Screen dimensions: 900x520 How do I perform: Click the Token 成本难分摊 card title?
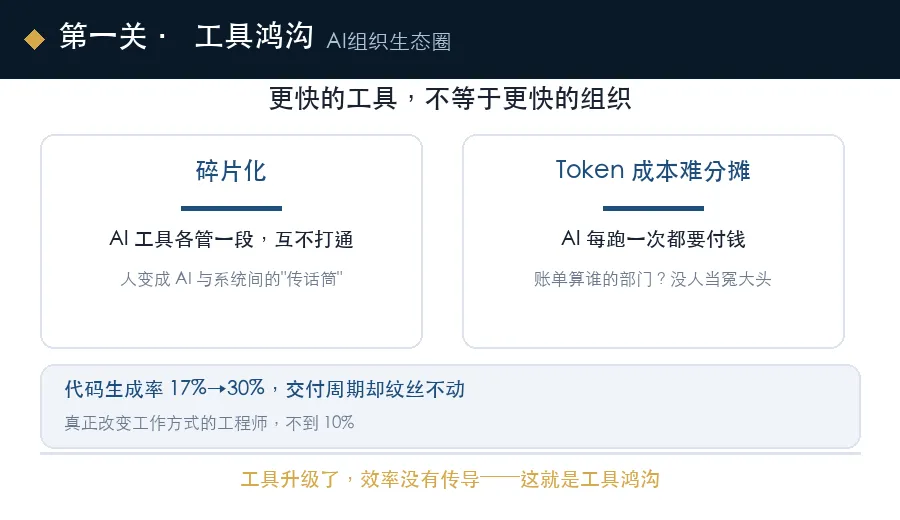click(x=653, y=170)
